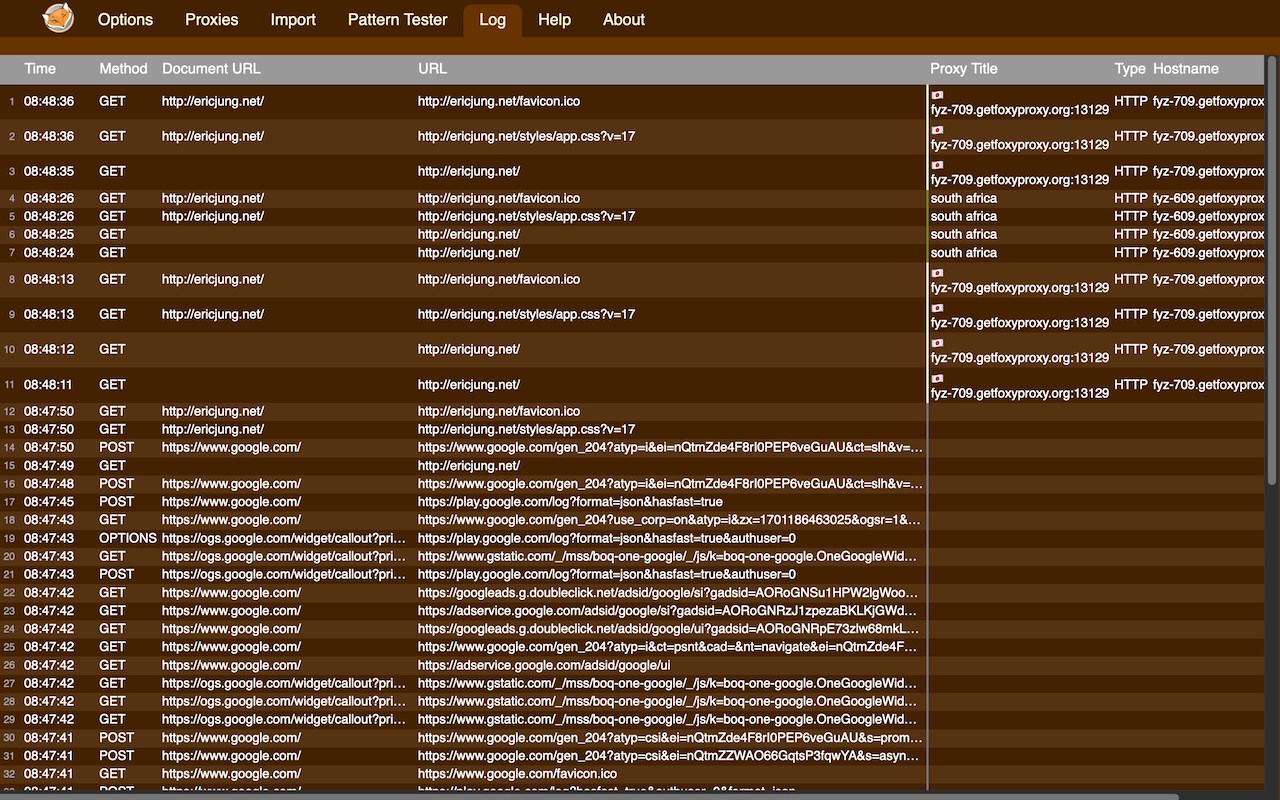Viewport: 1280px width, 800px height.
Task: Open the Import tab
Action: [x=293, y=19]
